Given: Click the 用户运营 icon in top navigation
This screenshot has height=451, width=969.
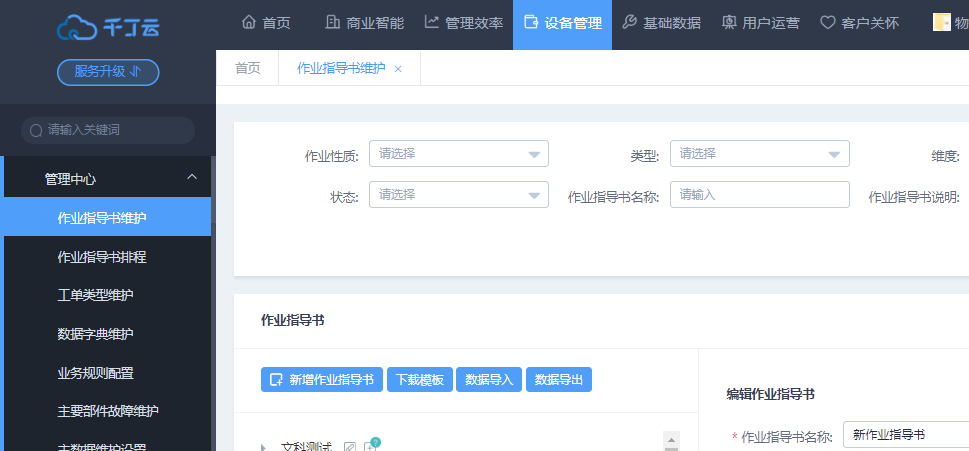Looking at the screenshot, I should pos(729,23).
